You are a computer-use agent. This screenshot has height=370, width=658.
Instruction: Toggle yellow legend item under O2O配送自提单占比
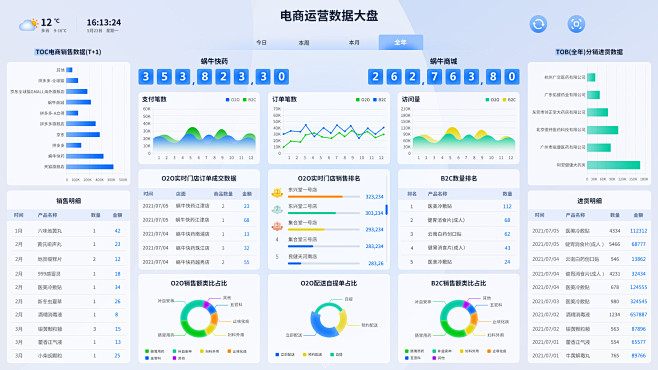[x=312, y=354]
